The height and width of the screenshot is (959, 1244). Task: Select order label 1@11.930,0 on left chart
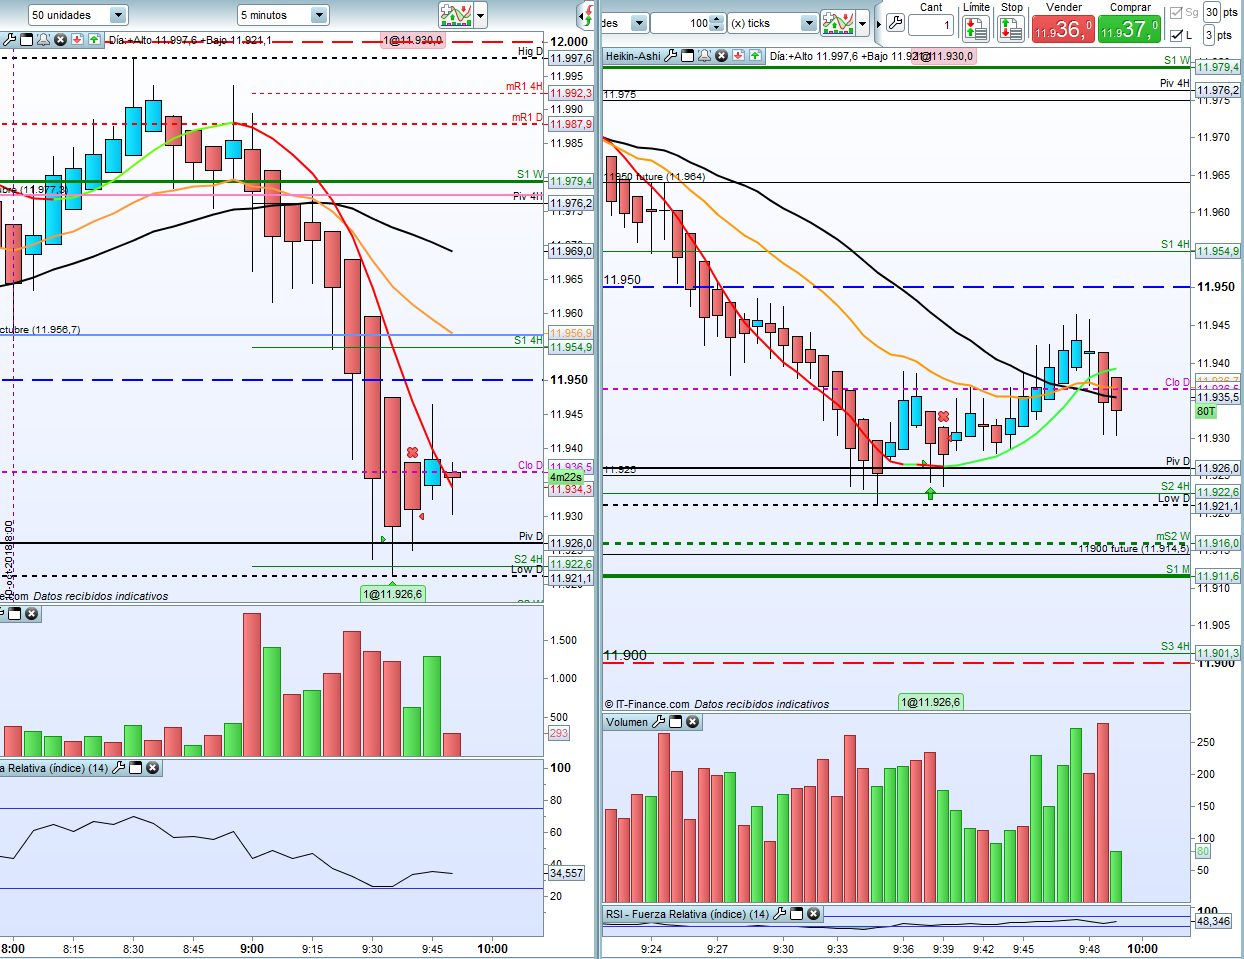(x=413, y=40)
